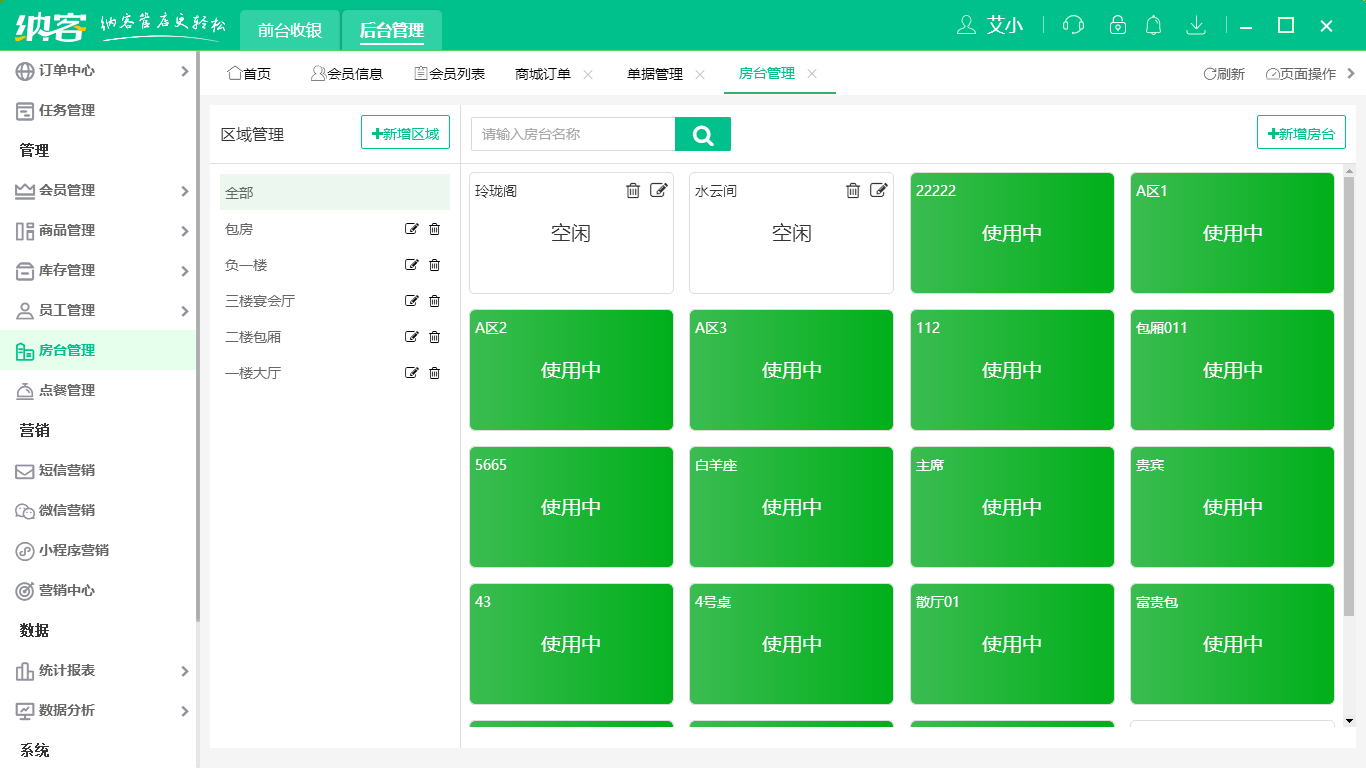
Task: Open the 页面操作 dropdown
Action: (1301, 74)
